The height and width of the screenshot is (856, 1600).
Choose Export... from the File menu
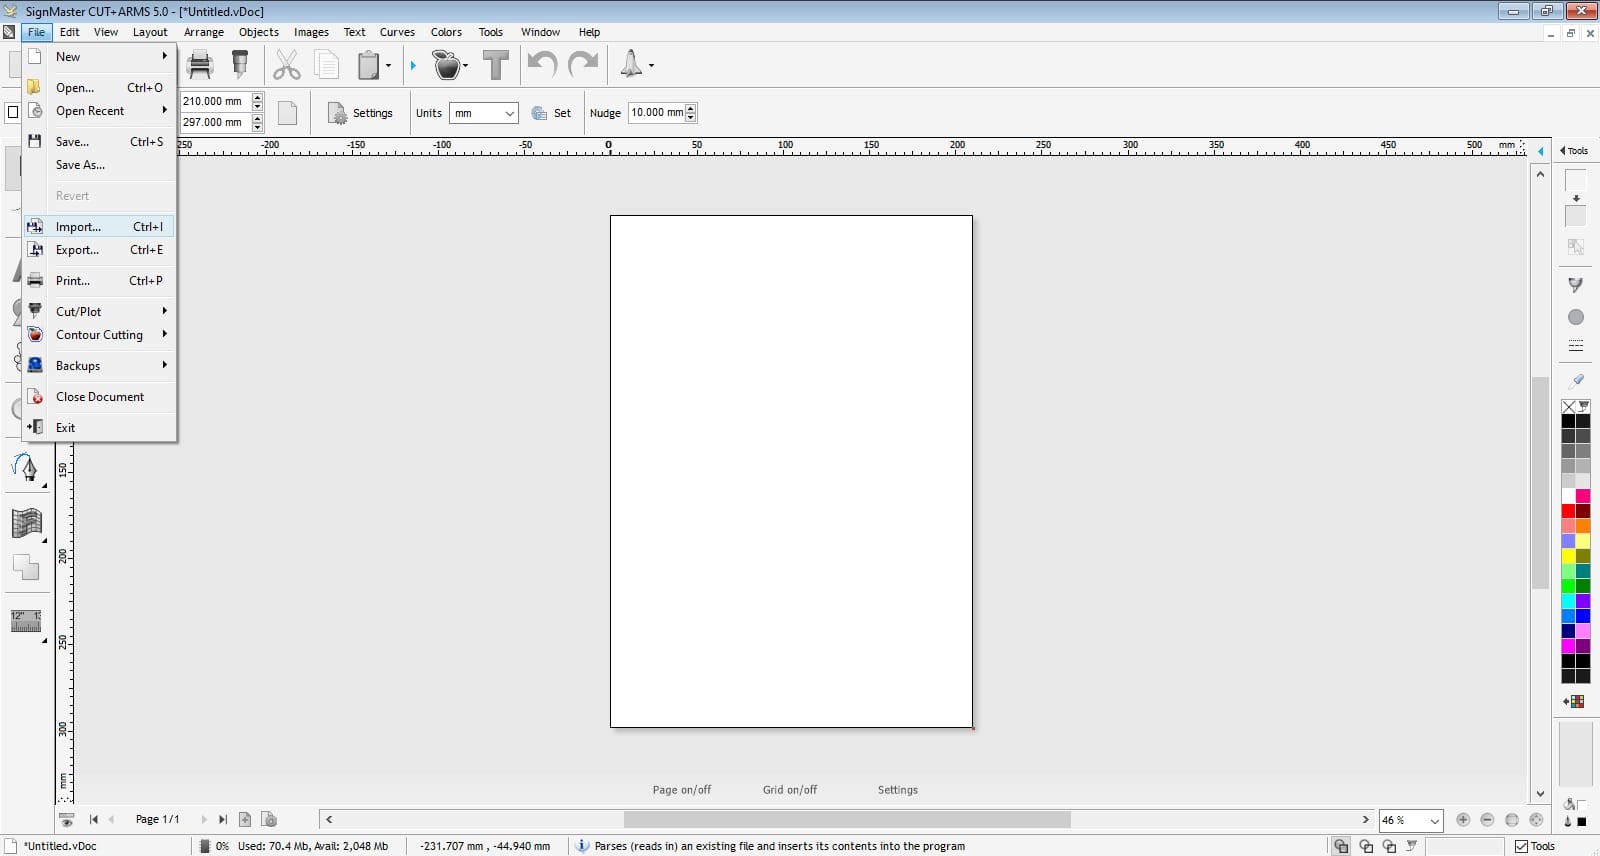pos(99,250)
